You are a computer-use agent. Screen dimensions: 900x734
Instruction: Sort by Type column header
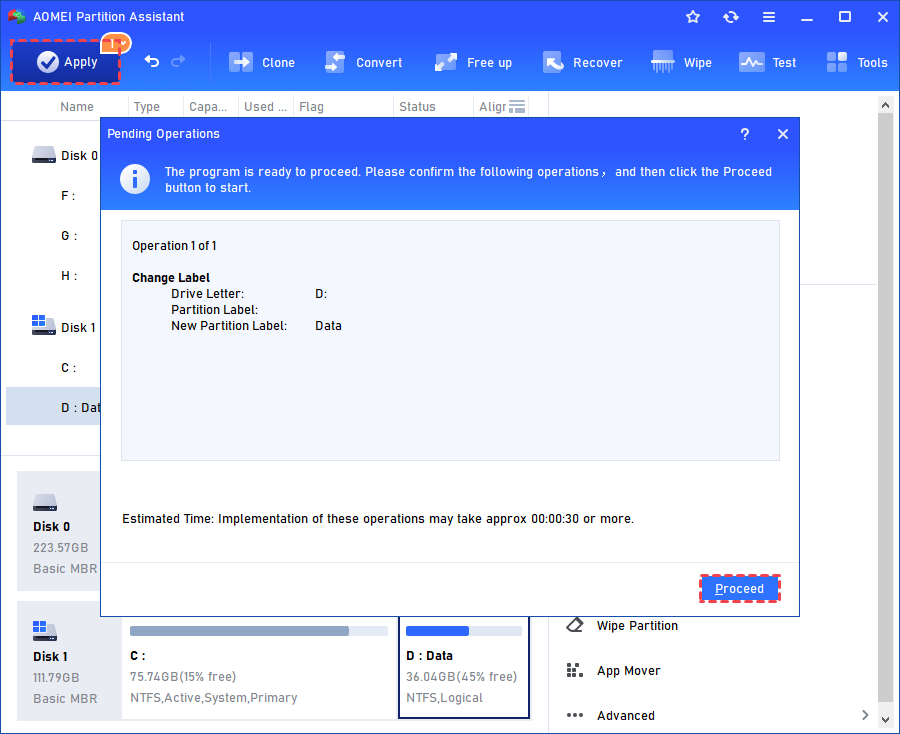[146, 107]
